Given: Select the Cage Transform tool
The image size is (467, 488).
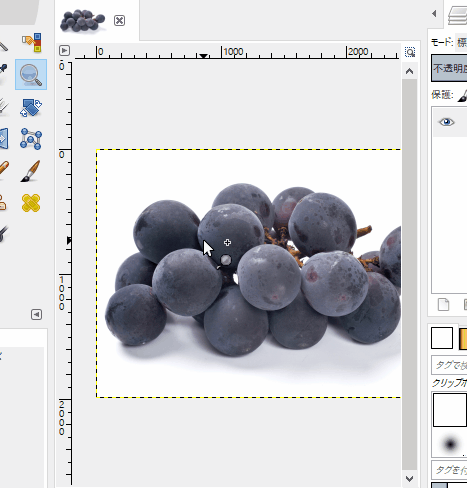Looking at the screenshot, I should pos(31,139).
